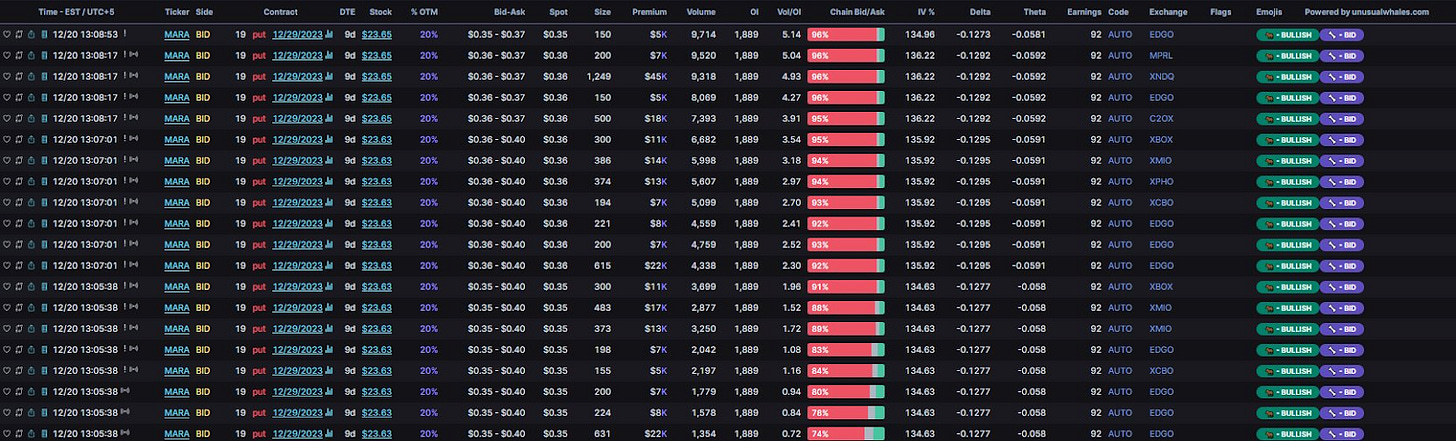Toggle heart on the XPHO exchange row
Screen dimensions: 1456x441
7,182
